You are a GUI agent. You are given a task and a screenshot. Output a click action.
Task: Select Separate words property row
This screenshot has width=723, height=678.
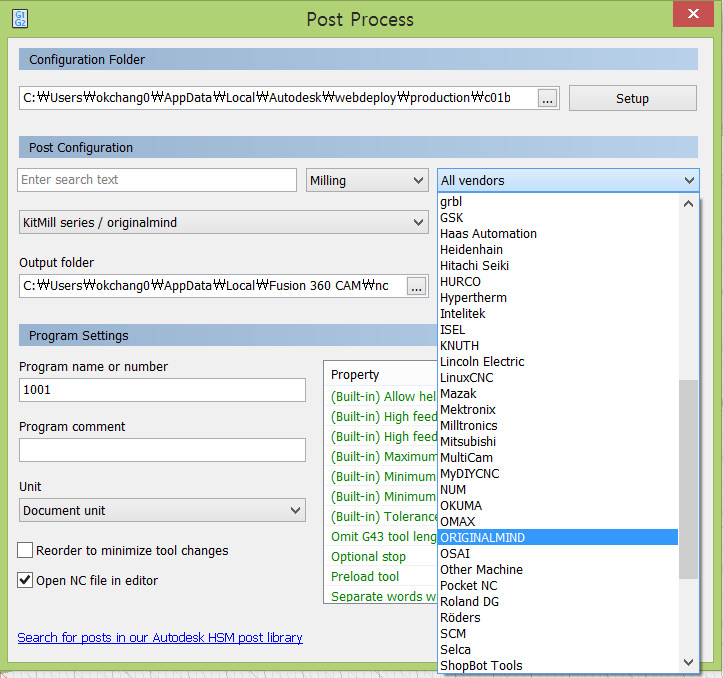point(381,595)
